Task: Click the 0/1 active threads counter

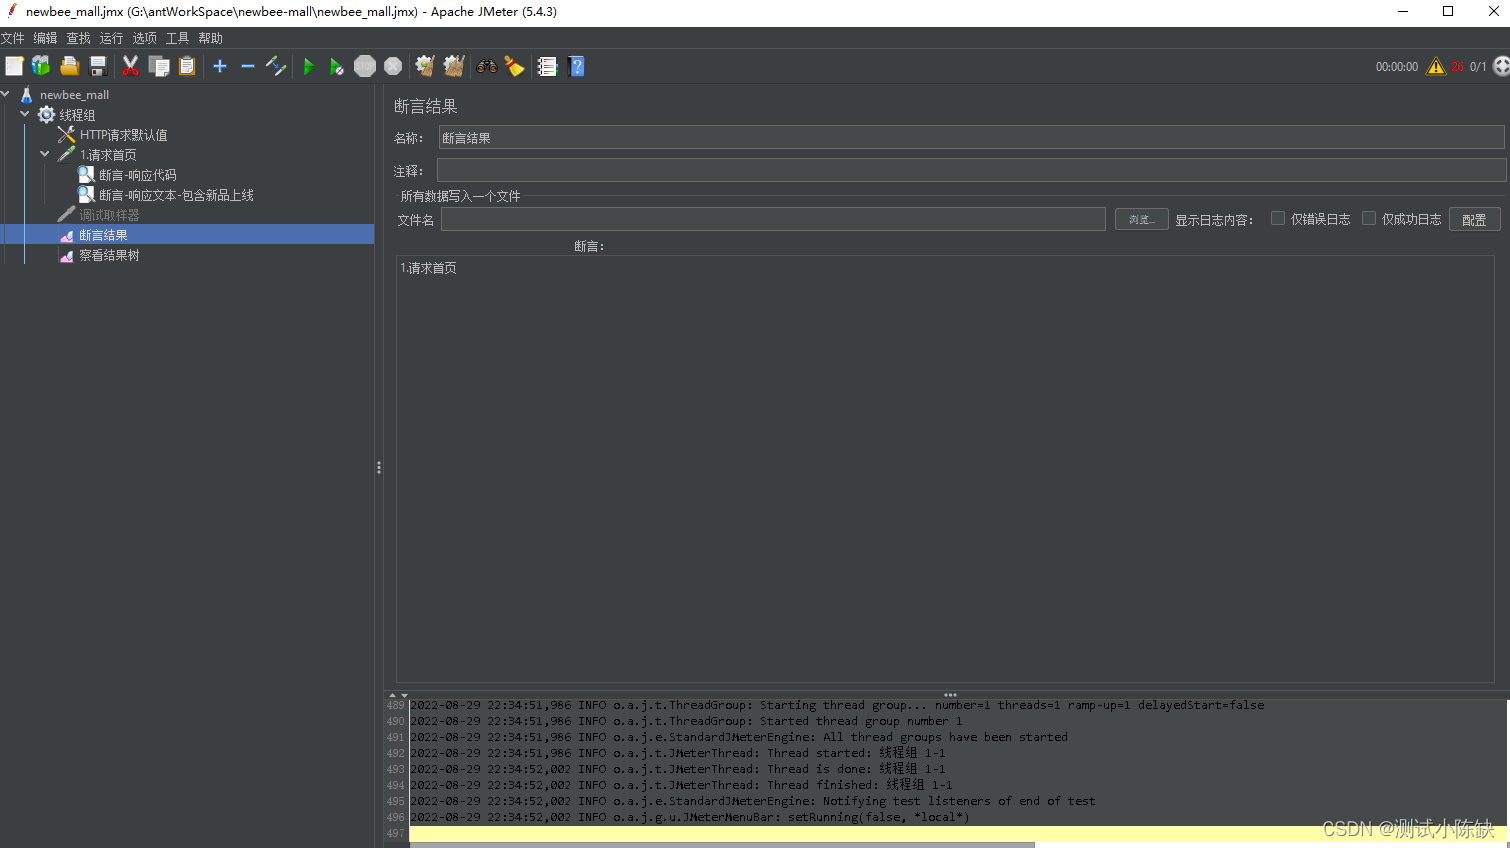Action: (x=1478, y=67)
